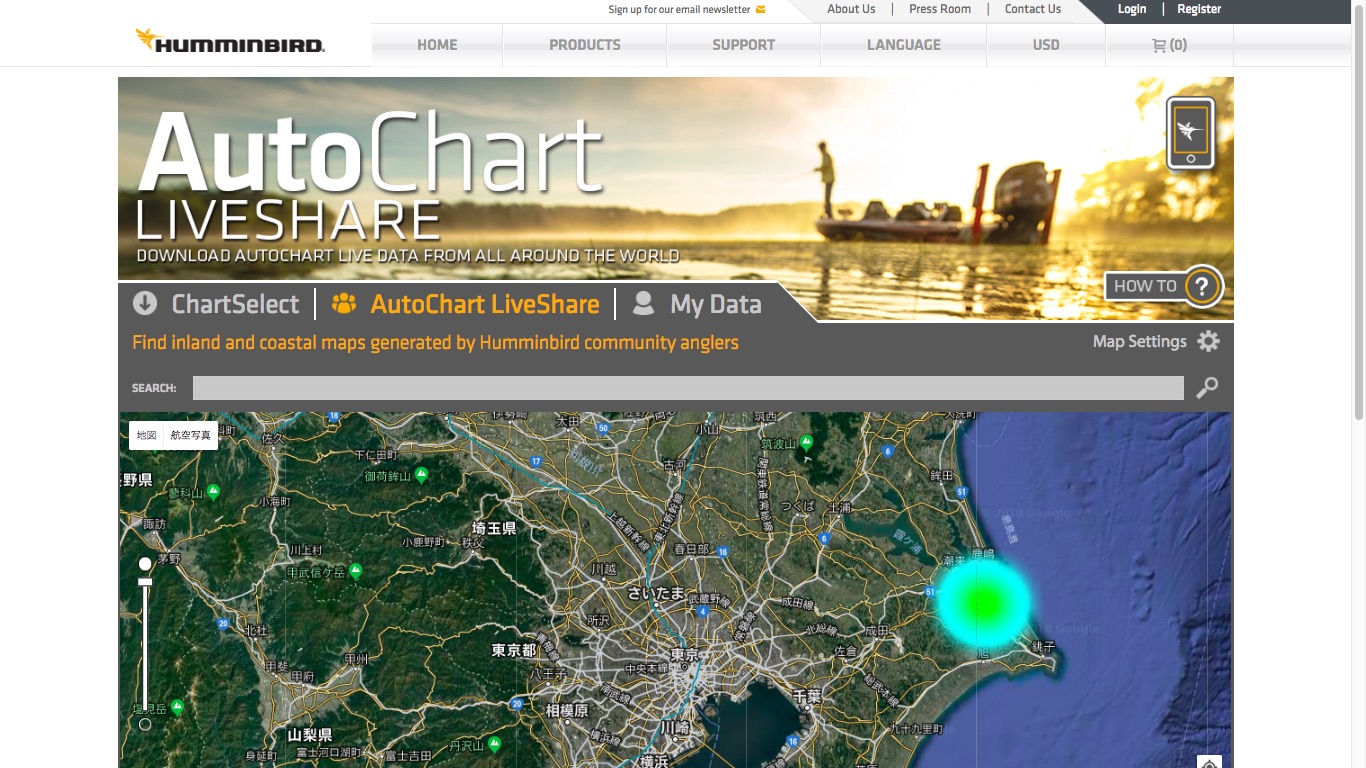Open the SUPPORT menu
This screenshot has width=1366, height=768.
[x=744, y=45]
